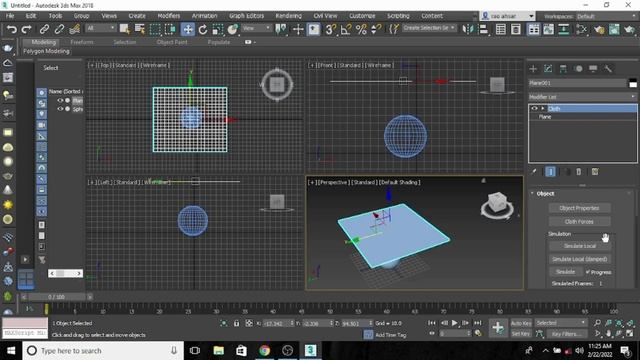640x360 pixels.
Task: Activate the Select Object tool
Action: pos(124,29)
